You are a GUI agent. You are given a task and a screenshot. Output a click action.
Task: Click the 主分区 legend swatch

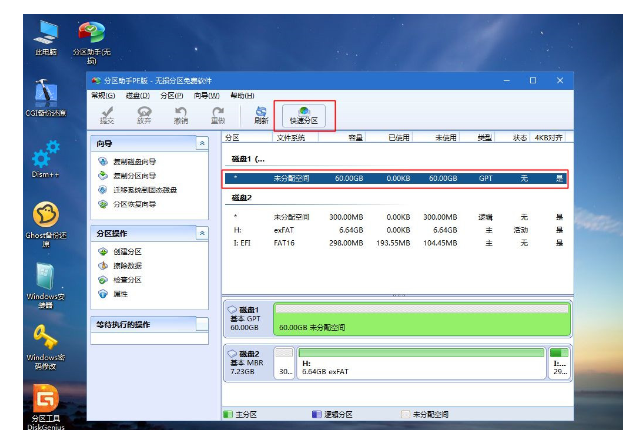[228, 414]
